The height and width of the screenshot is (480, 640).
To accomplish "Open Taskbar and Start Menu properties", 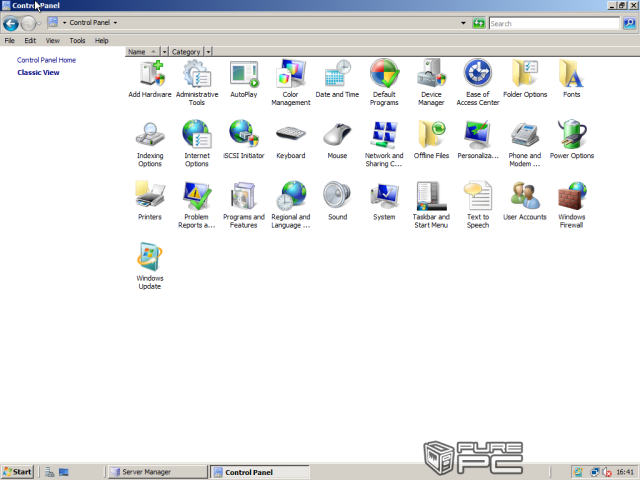I will point(431,205).
